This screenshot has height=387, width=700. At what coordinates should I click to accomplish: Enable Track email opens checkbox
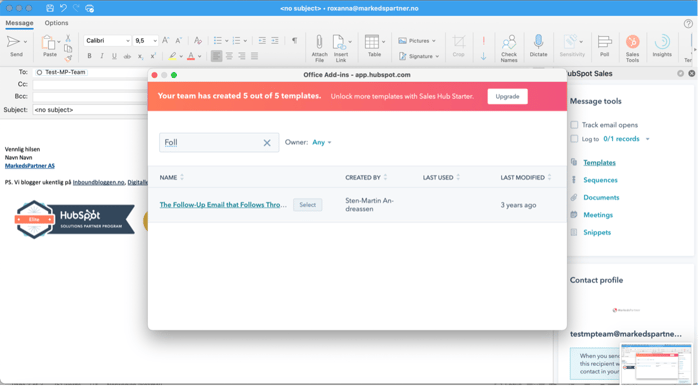point(574,125)
